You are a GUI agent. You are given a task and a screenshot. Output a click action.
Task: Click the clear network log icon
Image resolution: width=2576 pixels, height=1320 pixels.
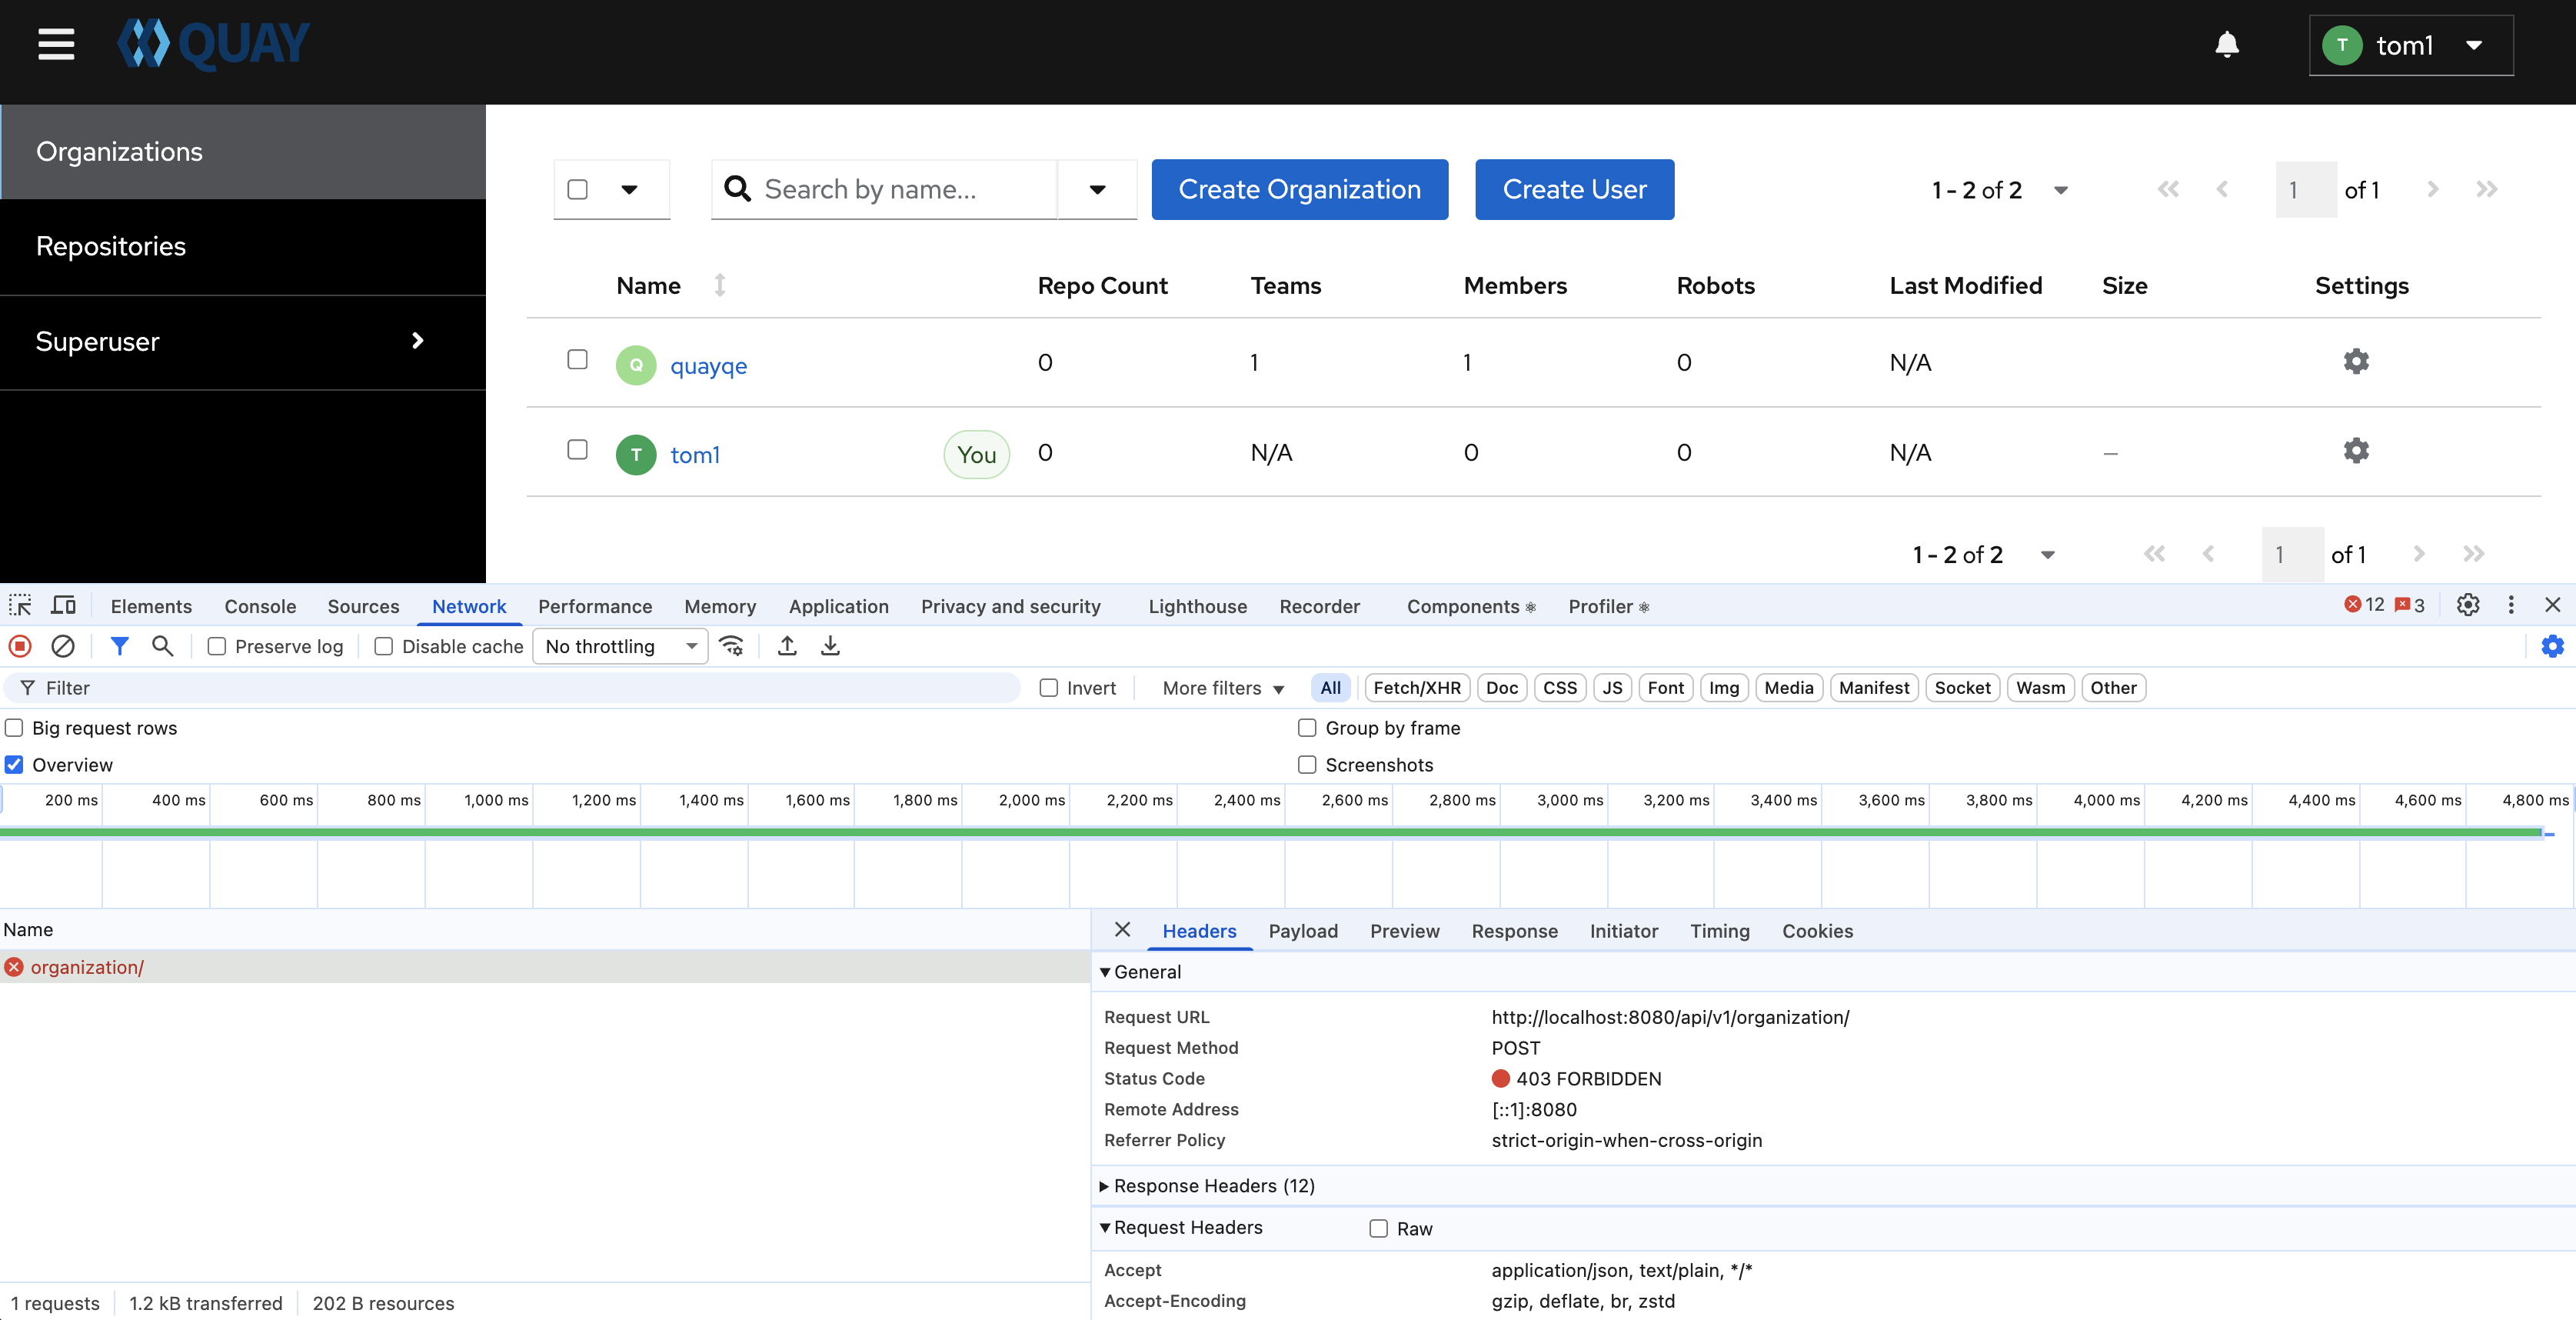tap(63, 646)
